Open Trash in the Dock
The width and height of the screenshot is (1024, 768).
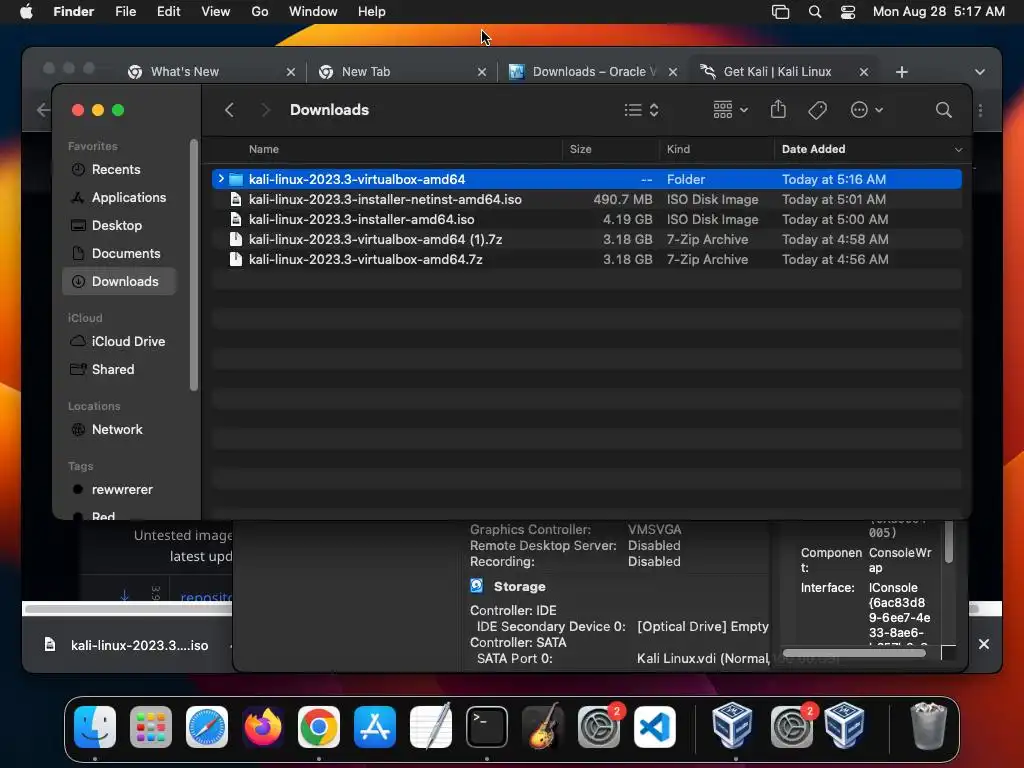point(928,727)
